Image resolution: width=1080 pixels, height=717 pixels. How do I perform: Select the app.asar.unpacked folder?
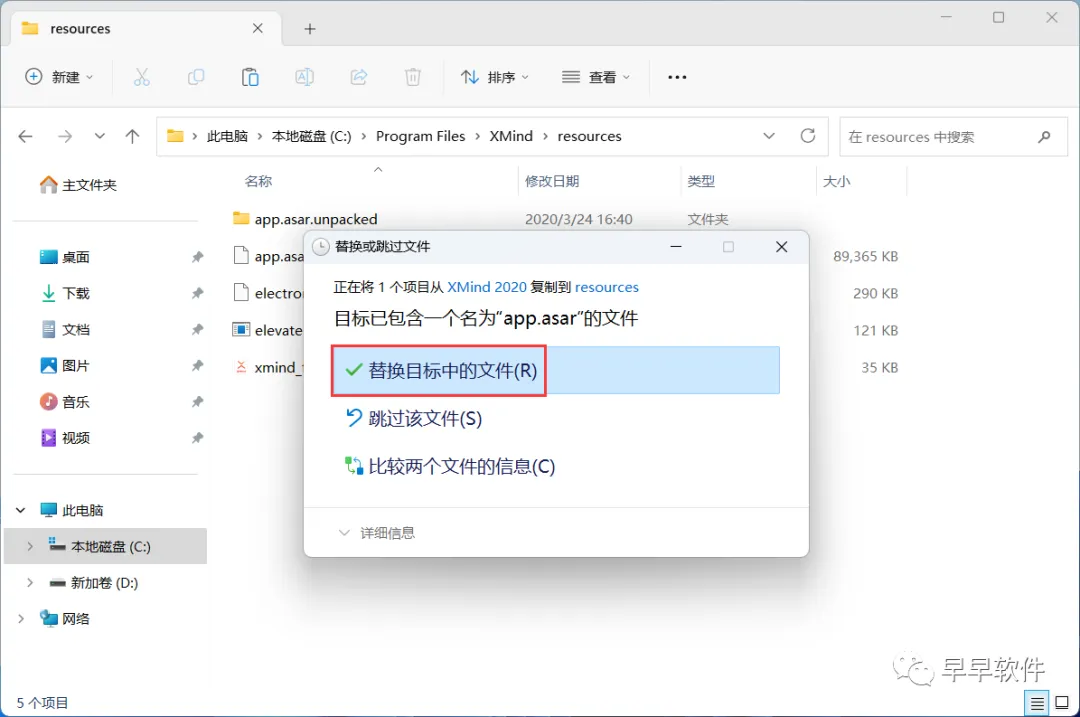[x=305, y=219]
